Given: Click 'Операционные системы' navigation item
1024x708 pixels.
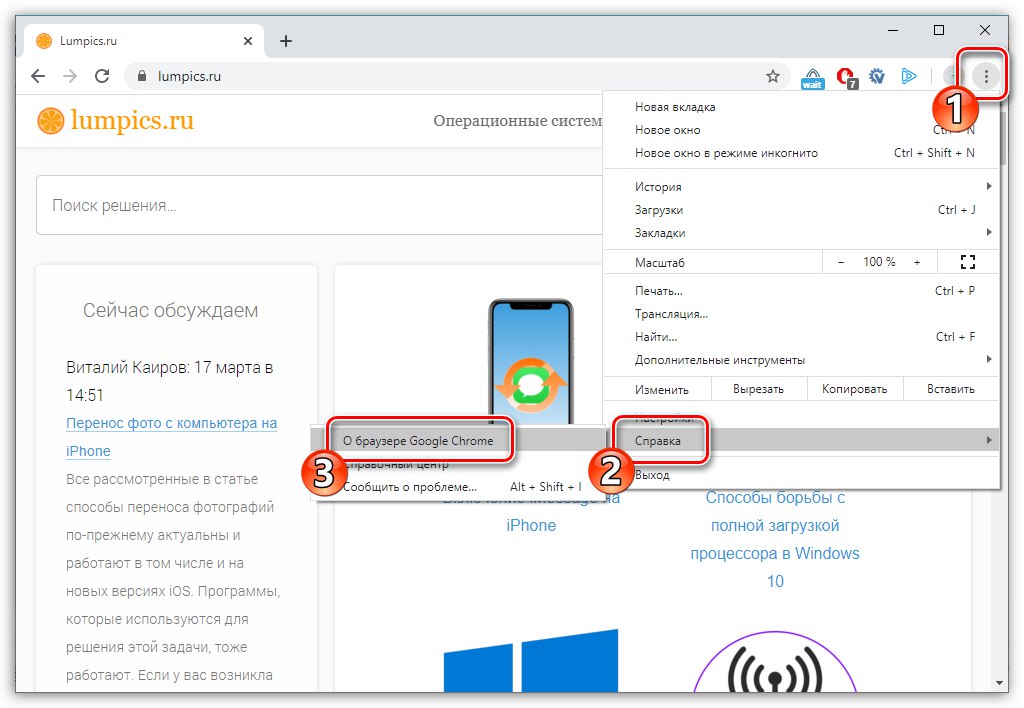Looking at the screenshot, I should point(518,121).
